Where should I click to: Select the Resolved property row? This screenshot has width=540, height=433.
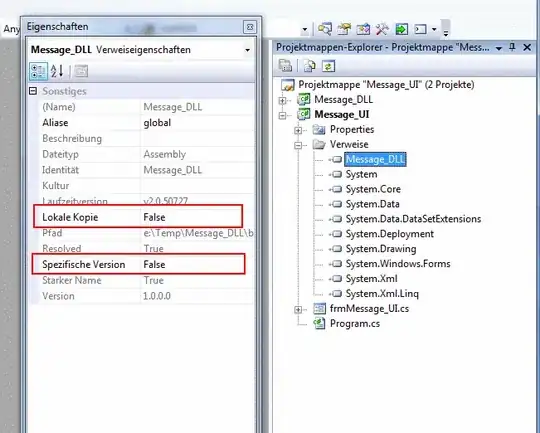142,248
